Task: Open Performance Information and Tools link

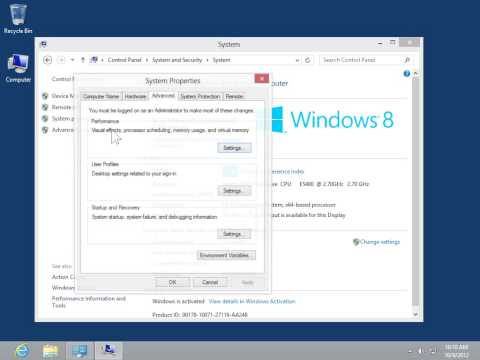Action: click(89, 302)
